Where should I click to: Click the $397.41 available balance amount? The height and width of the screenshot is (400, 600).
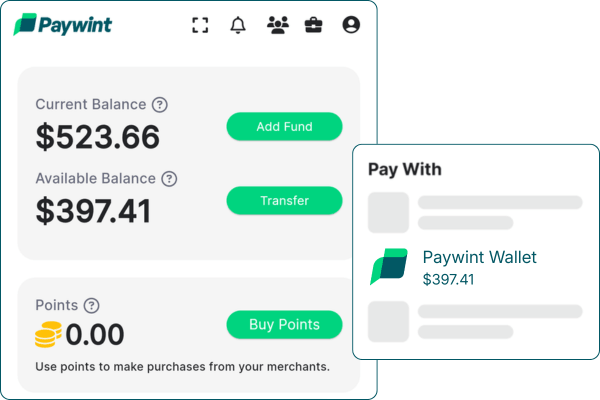click(94, 211)
